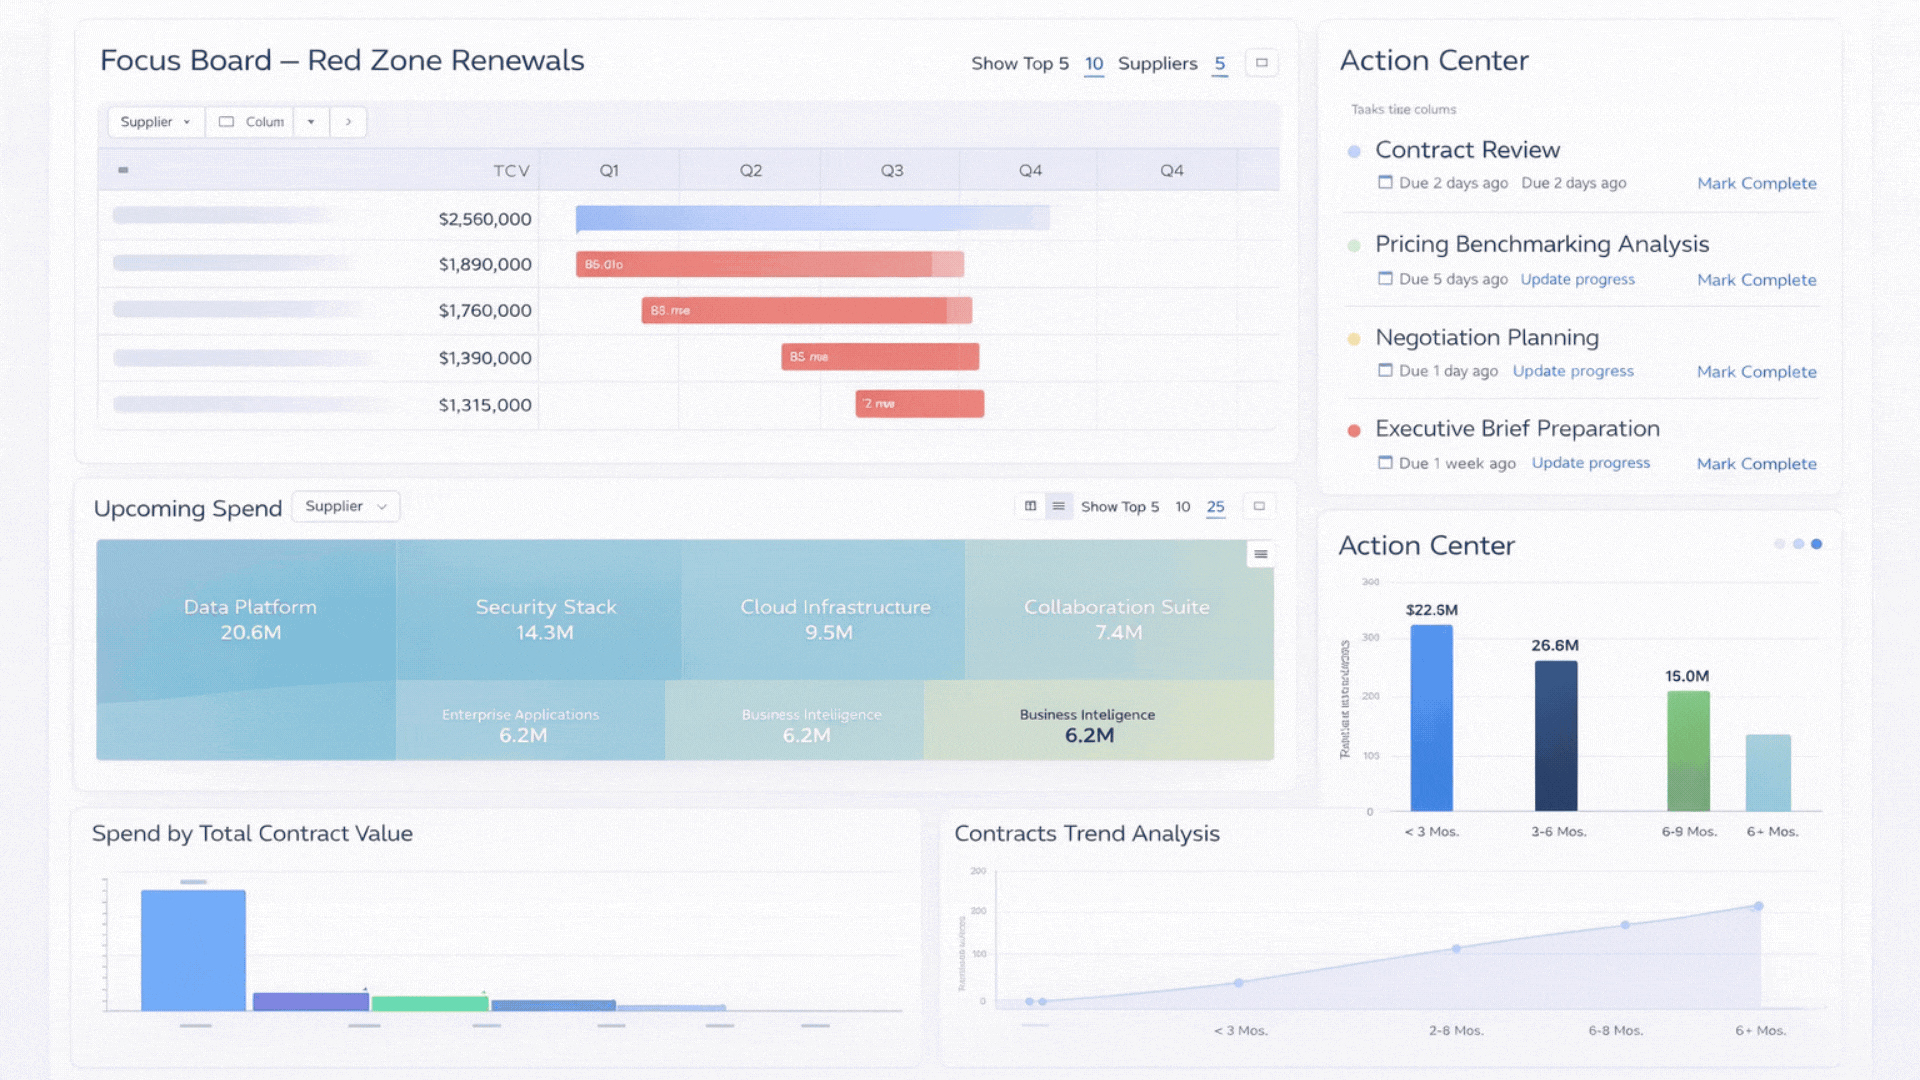
Task: Expand the Focus Board panel with its expand icon
Action: (1261, 62)
